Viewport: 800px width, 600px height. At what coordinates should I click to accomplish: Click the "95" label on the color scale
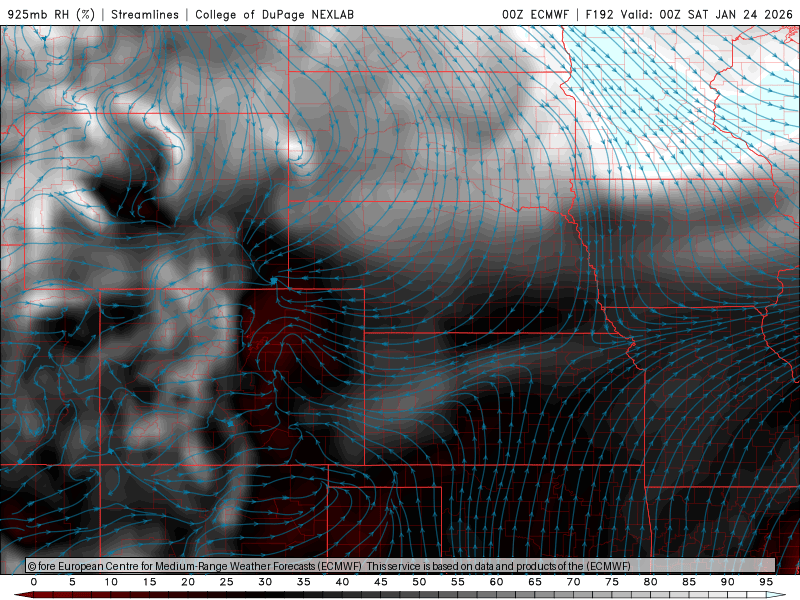(x=766, y=582)
